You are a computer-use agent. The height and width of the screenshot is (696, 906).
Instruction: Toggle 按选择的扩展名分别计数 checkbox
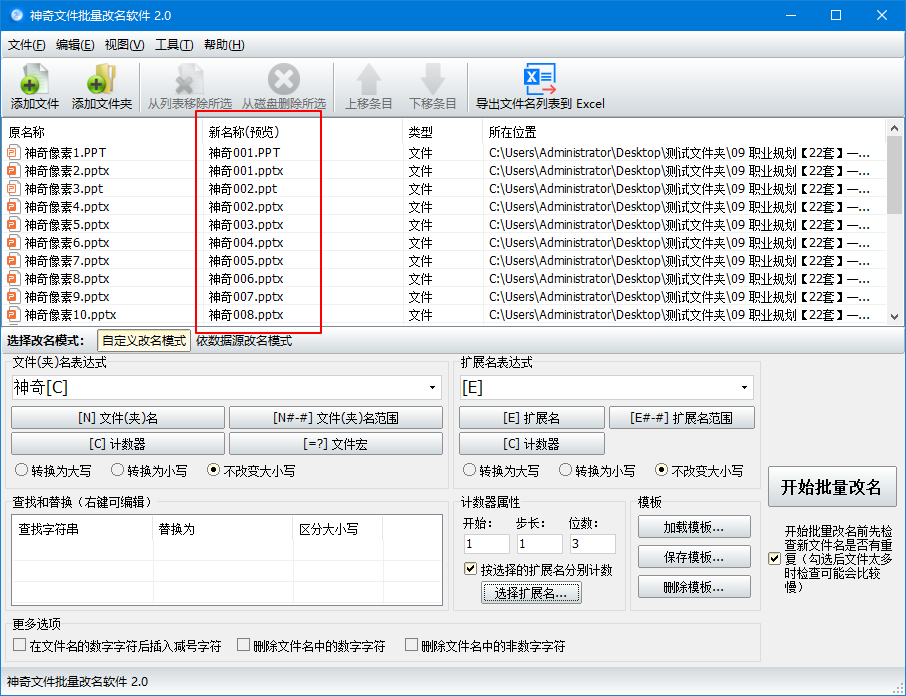(470, 569)
